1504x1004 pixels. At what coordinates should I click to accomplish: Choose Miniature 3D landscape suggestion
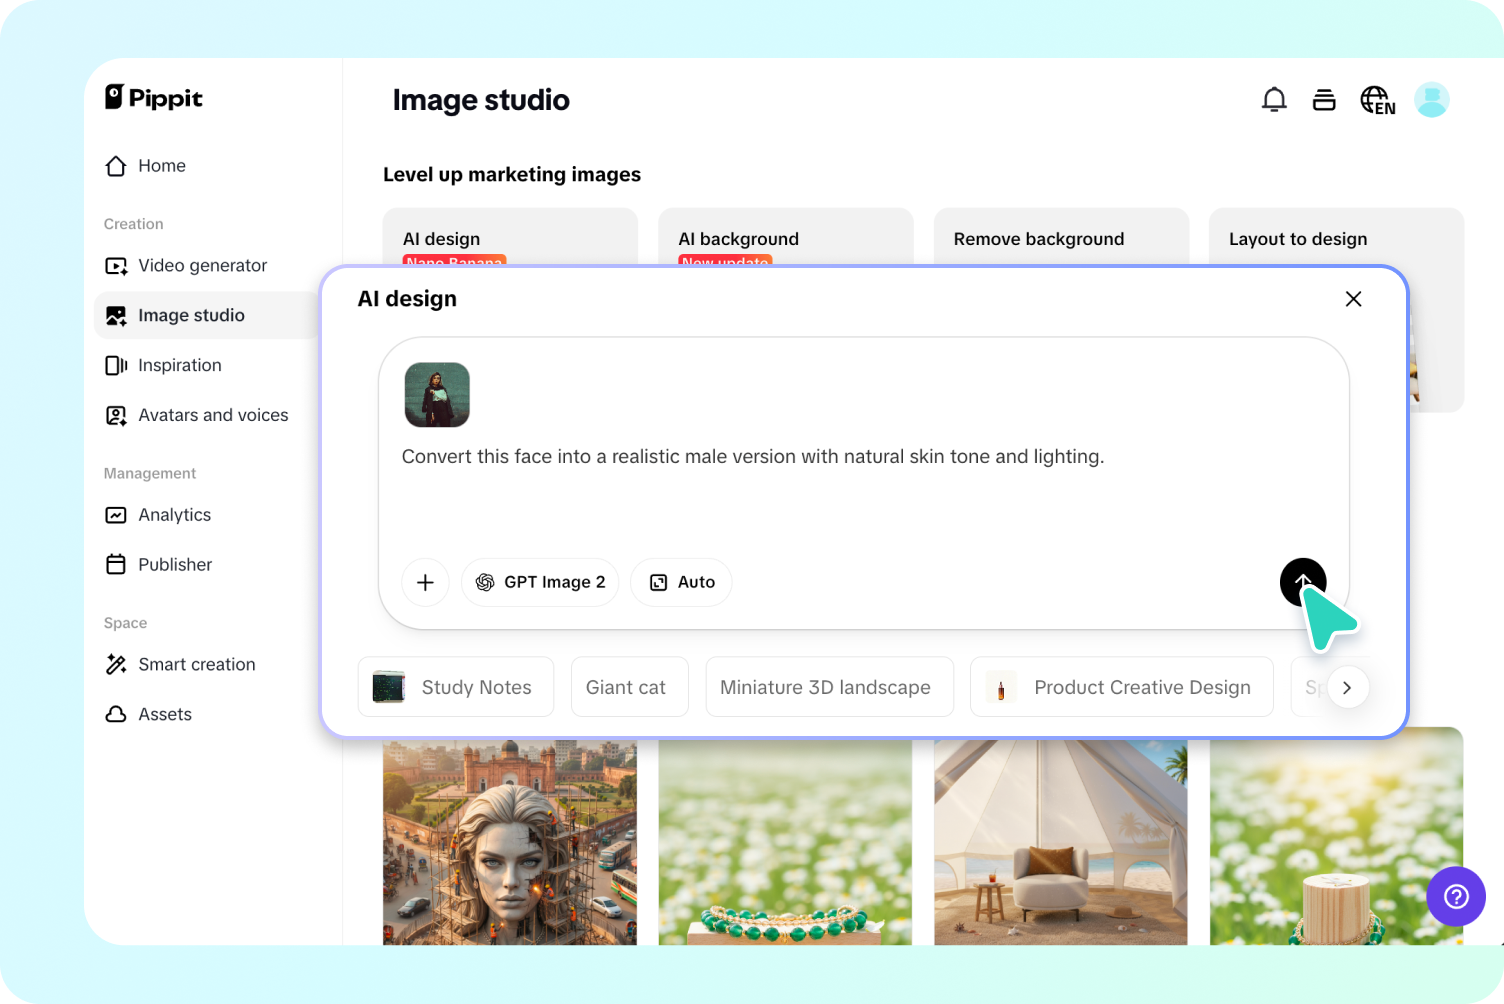point(830,687)
